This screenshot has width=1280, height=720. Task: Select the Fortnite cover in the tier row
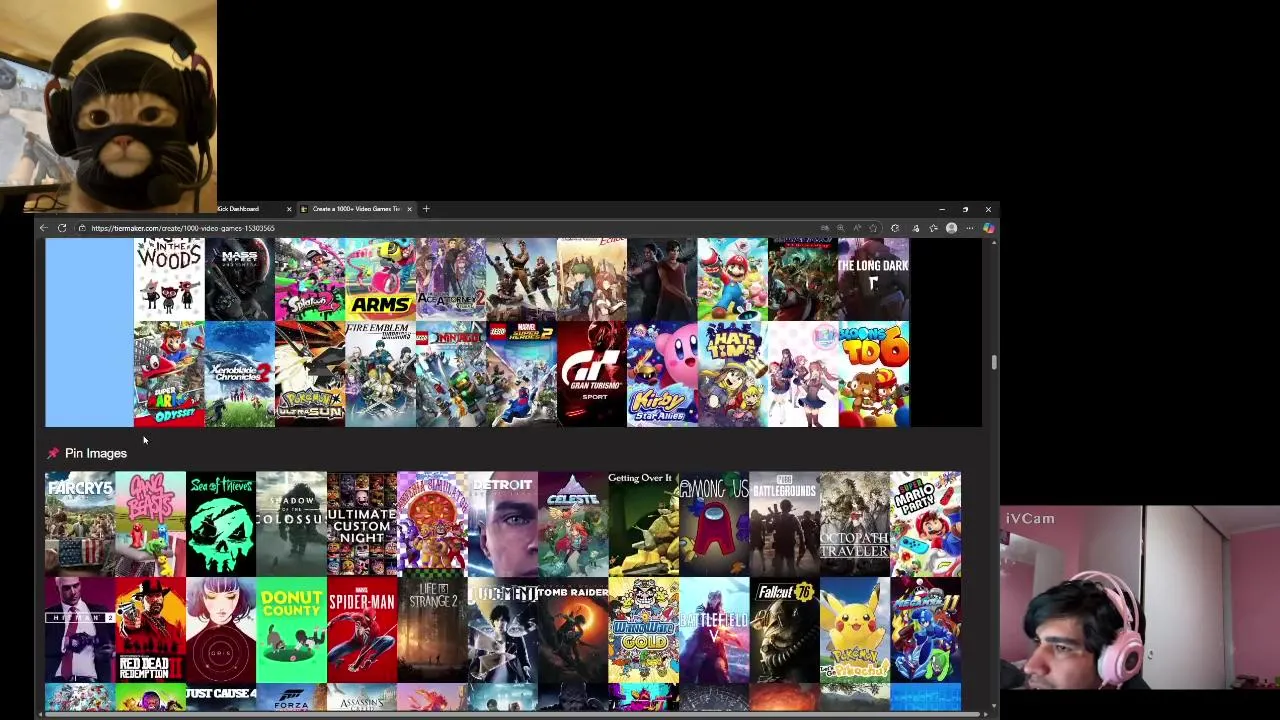click(521, 279)
